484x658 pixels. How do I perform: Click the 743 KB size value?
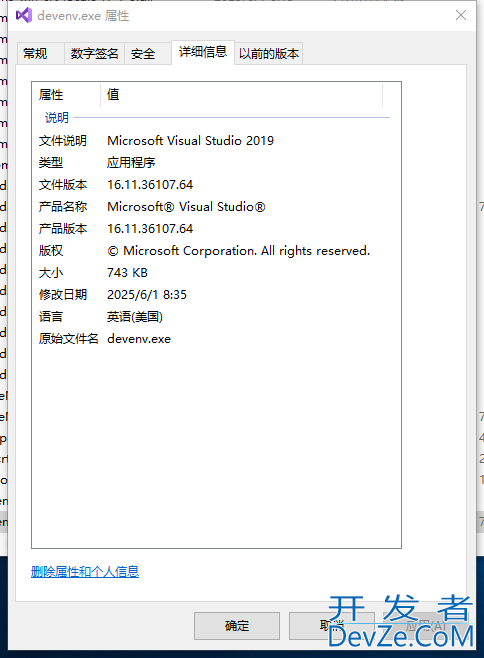pos(128,273)
